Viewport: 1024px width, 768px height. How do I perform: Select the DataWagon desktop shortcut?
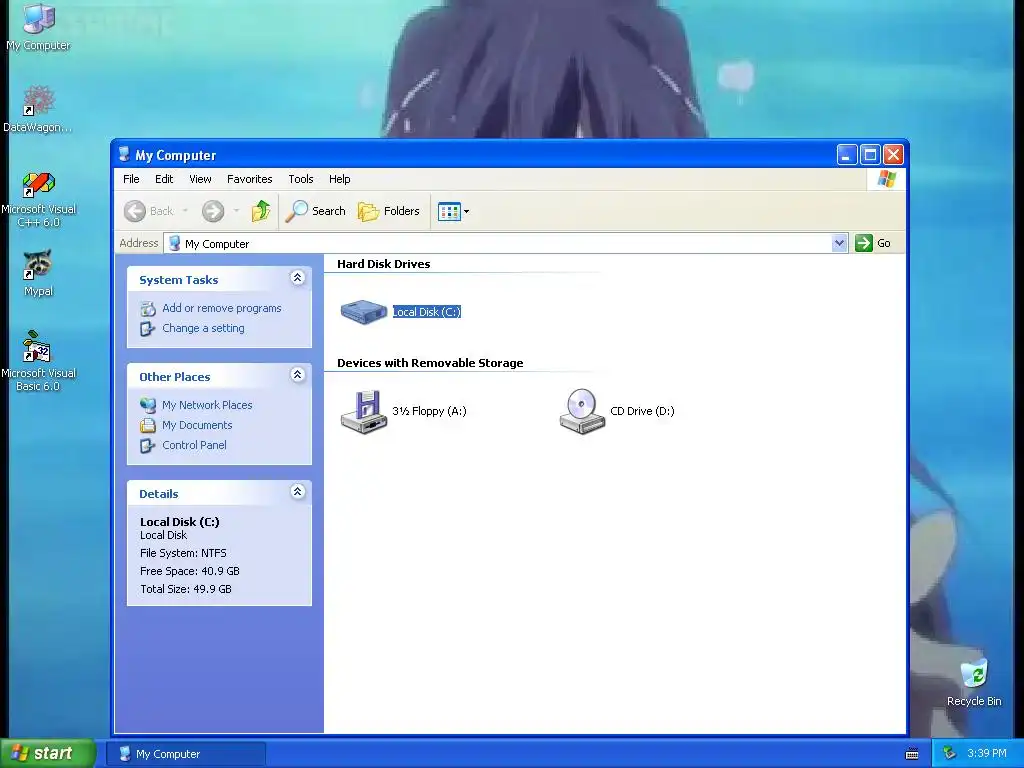tap(38, 108)
